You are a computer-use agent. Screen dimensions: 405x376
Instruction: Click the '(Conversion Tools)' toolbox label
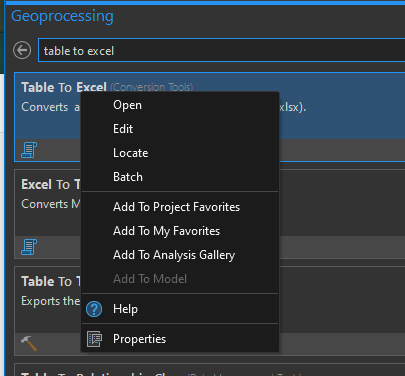[x=152, y=87]
